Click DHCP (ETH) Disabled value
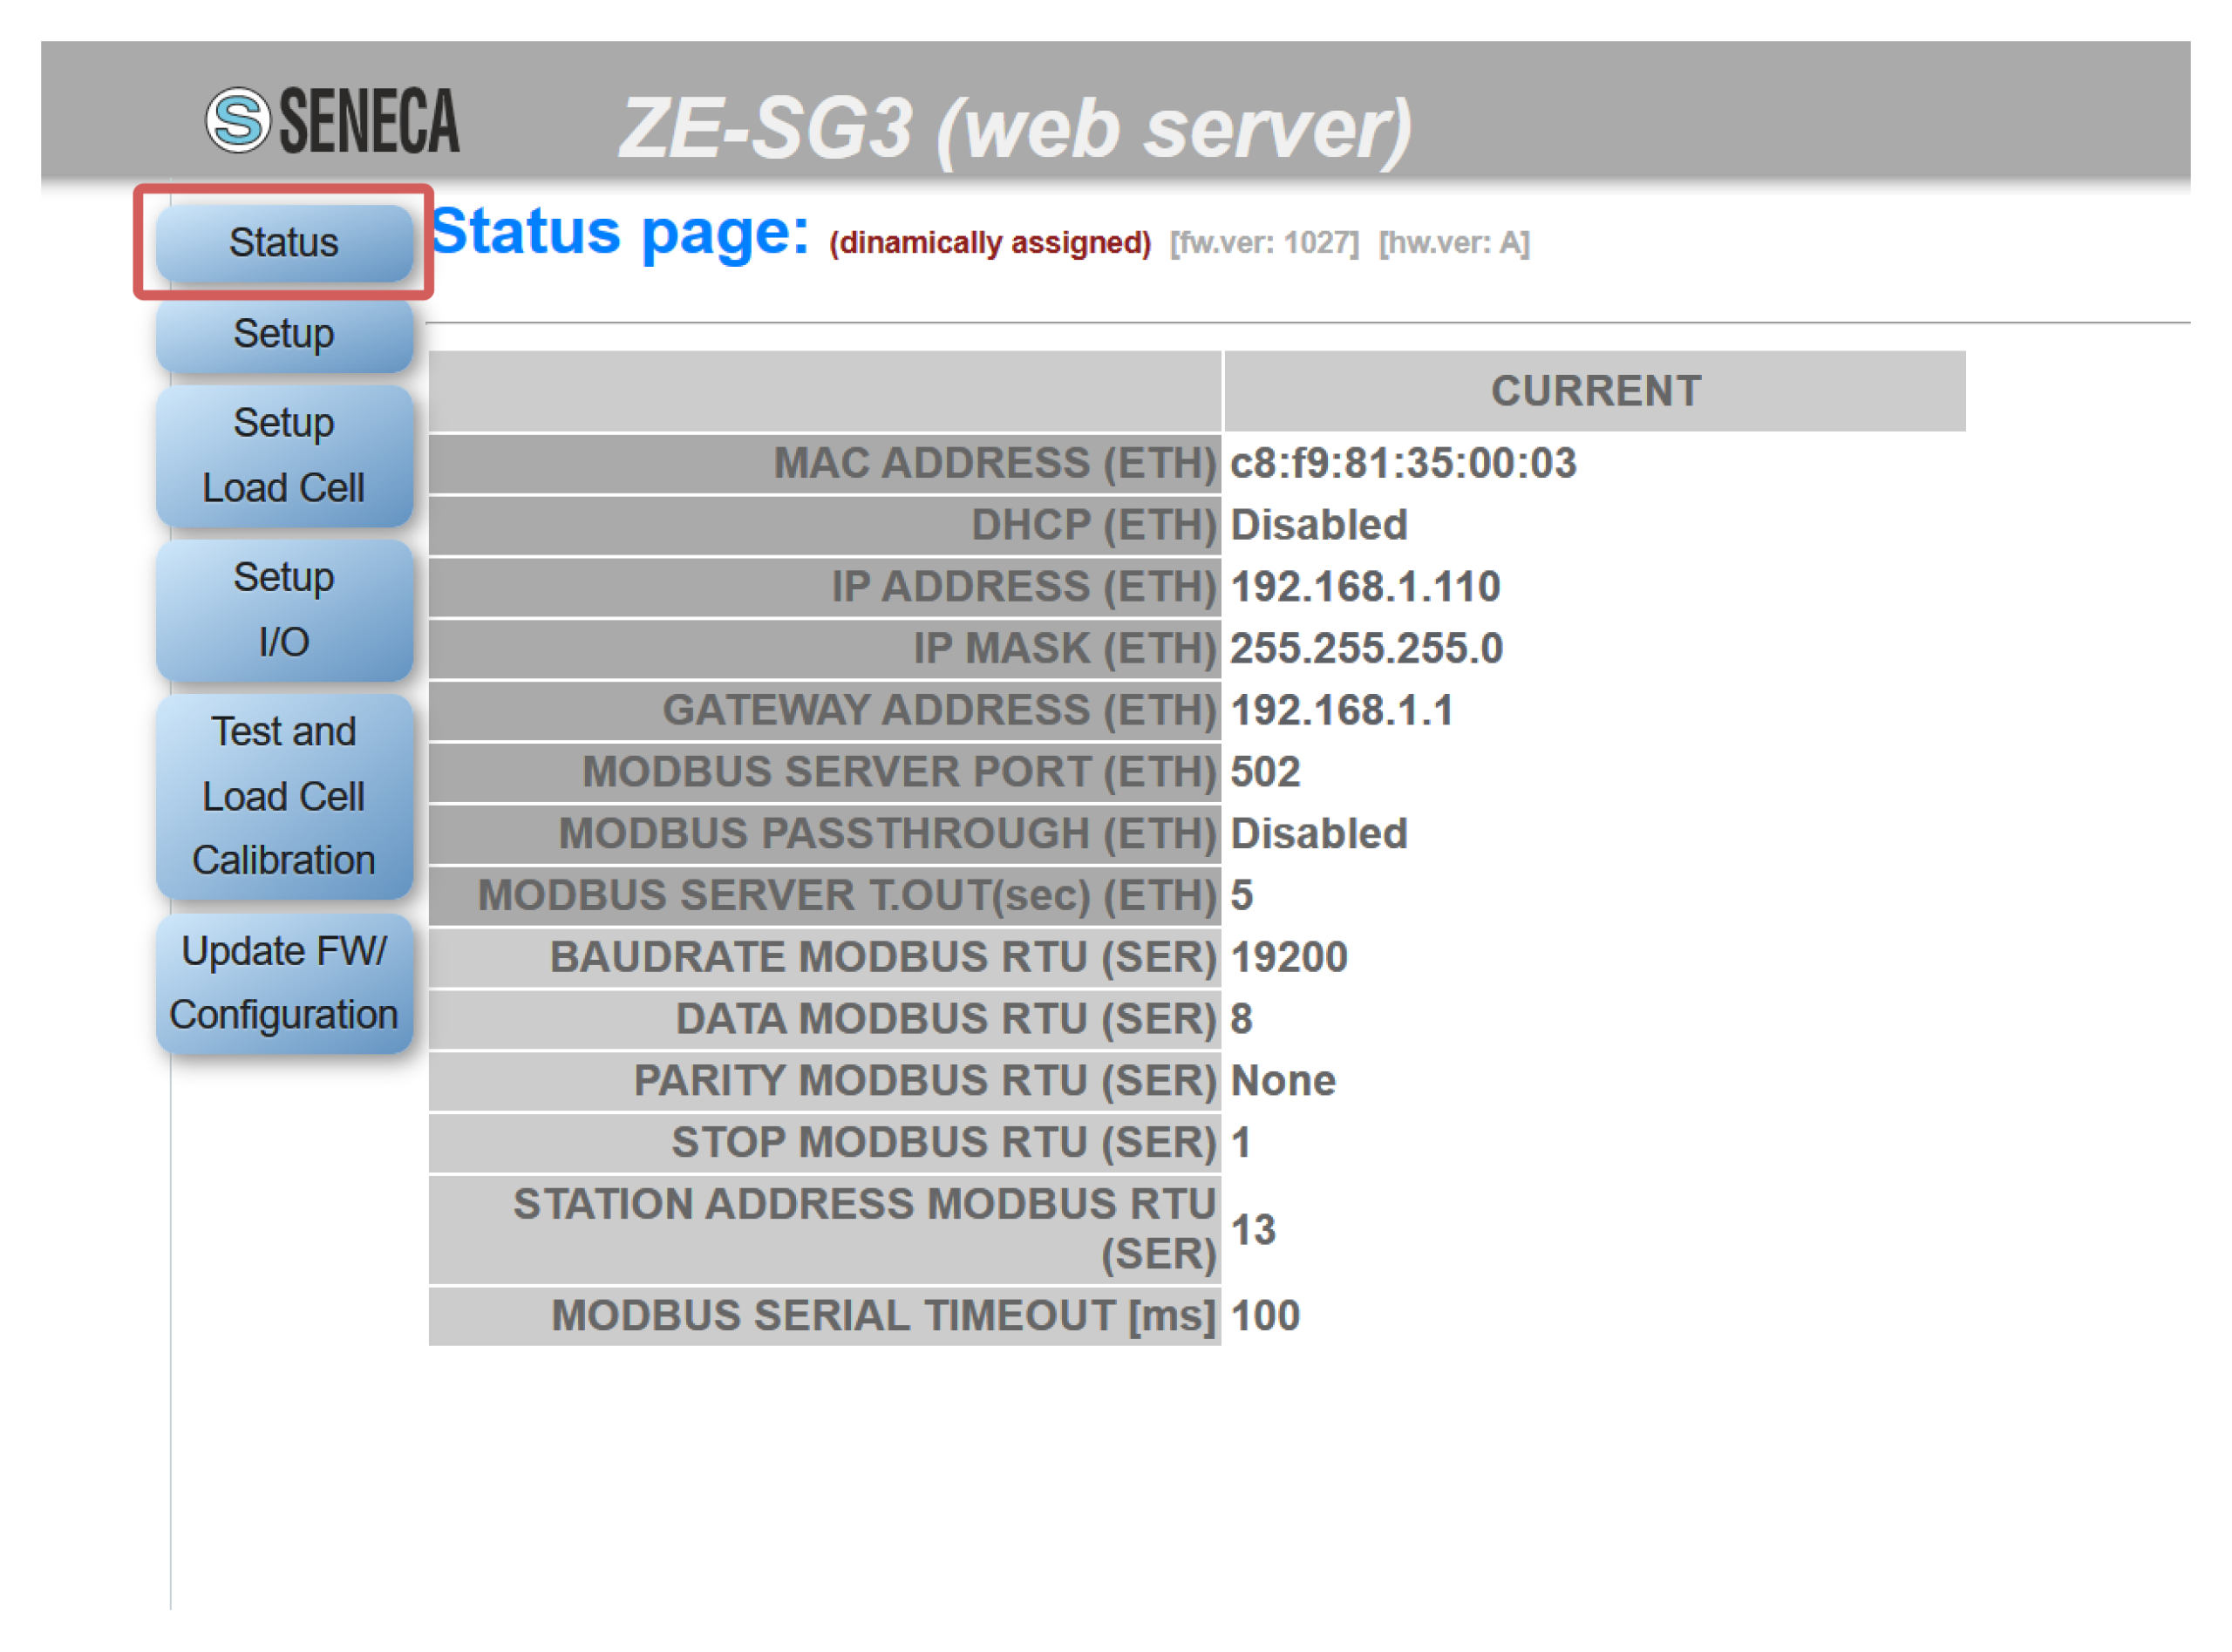 click(1318, 525)
